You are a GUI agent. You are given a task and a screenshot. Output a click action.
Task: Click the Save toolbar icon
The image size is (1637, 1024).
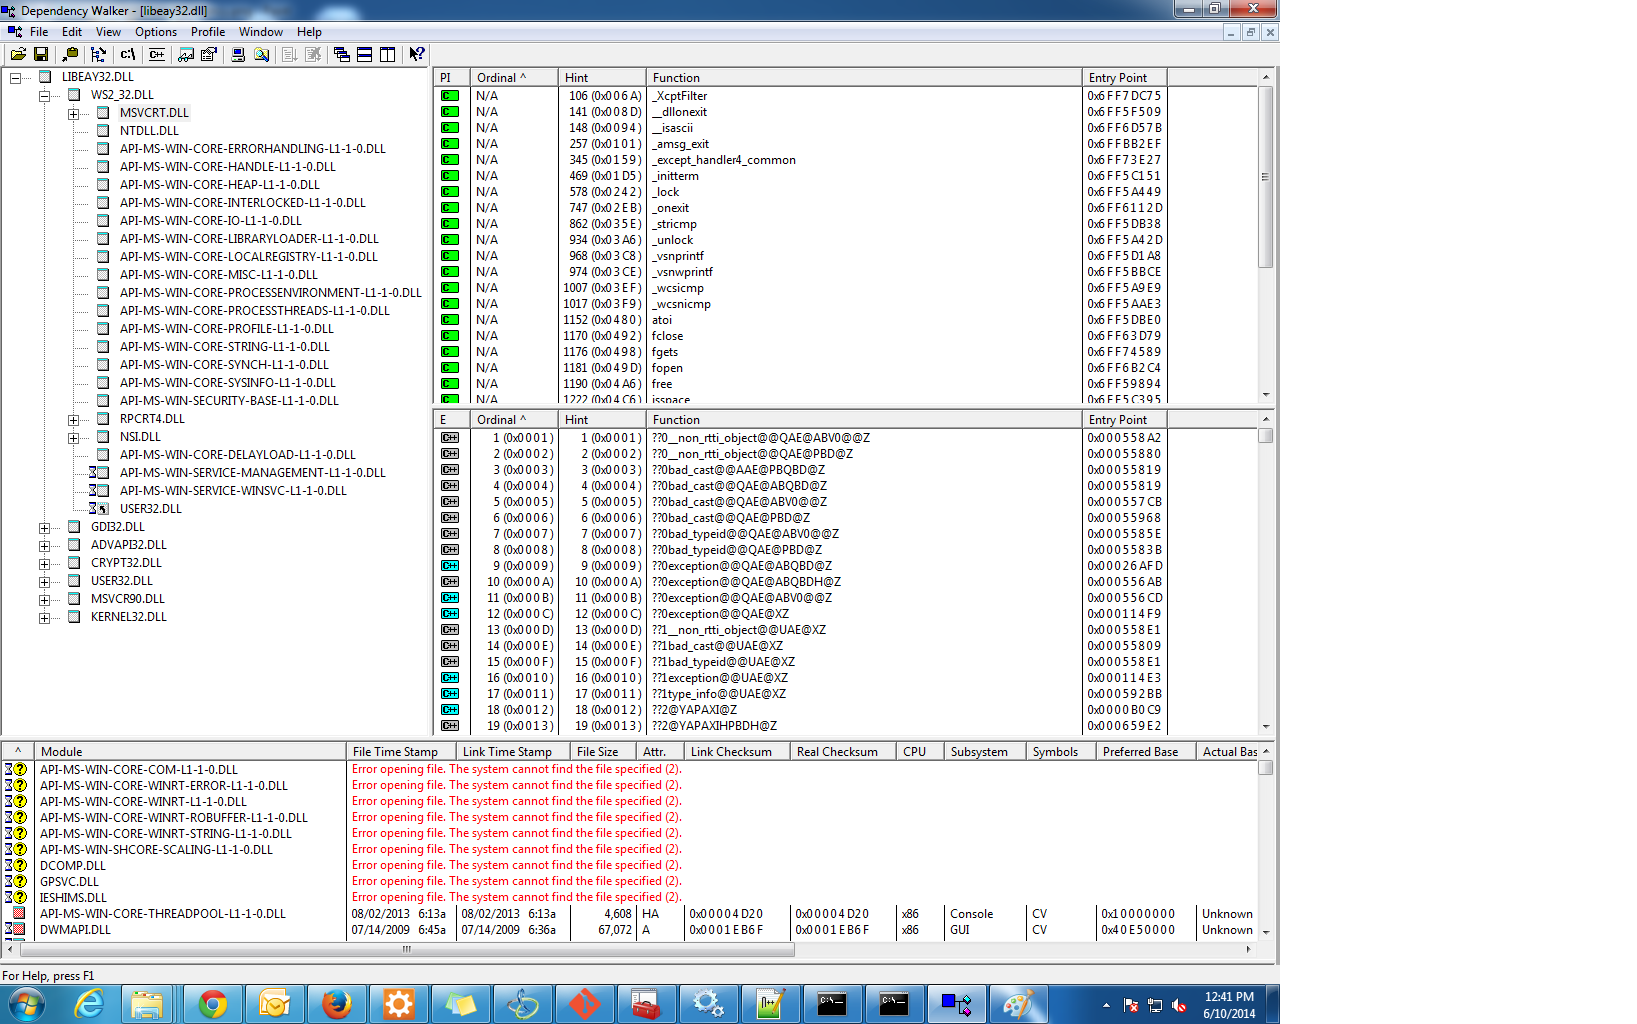pyautogui.click(x=41, y=54)
